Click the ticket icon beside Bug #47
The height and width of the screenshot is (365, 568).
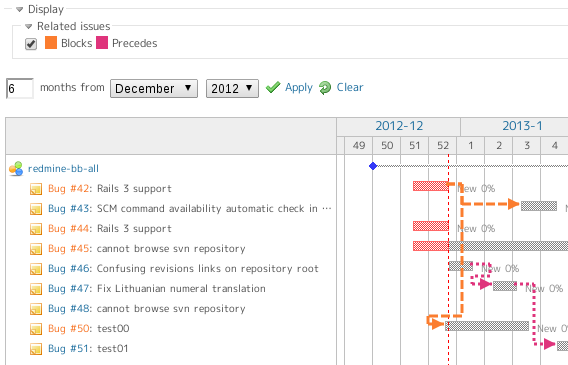tap(36, 289)
